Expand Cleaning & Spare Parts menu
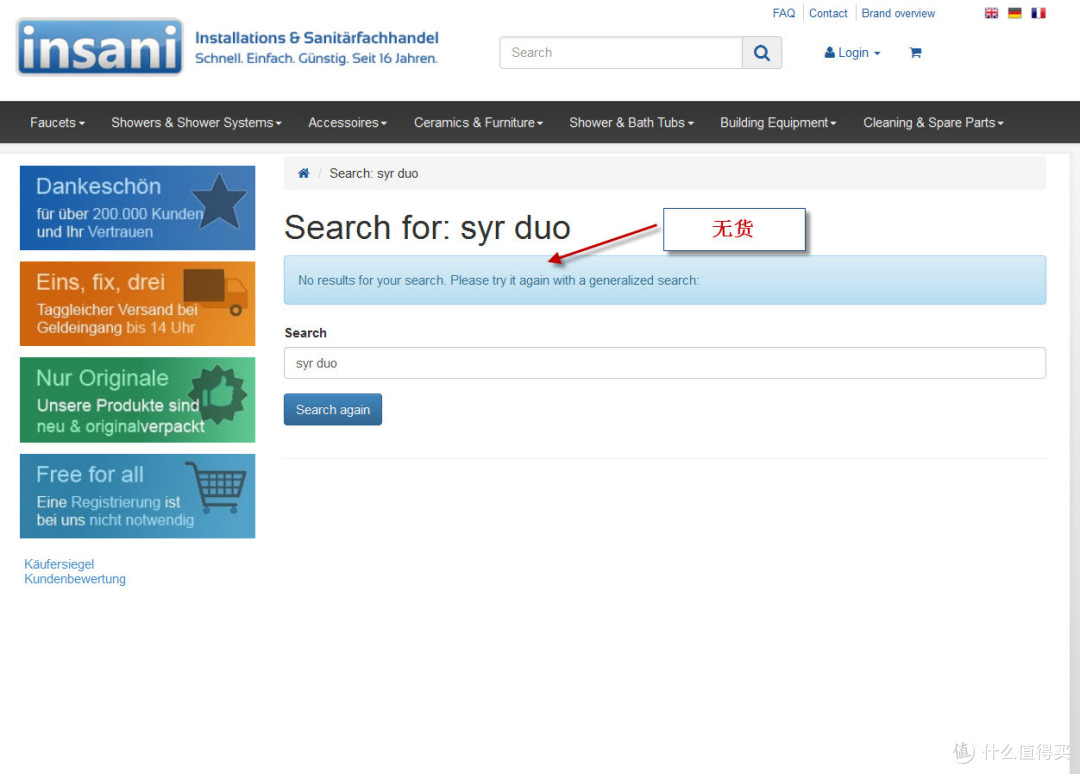1080x774 pixels. point(933,123)
